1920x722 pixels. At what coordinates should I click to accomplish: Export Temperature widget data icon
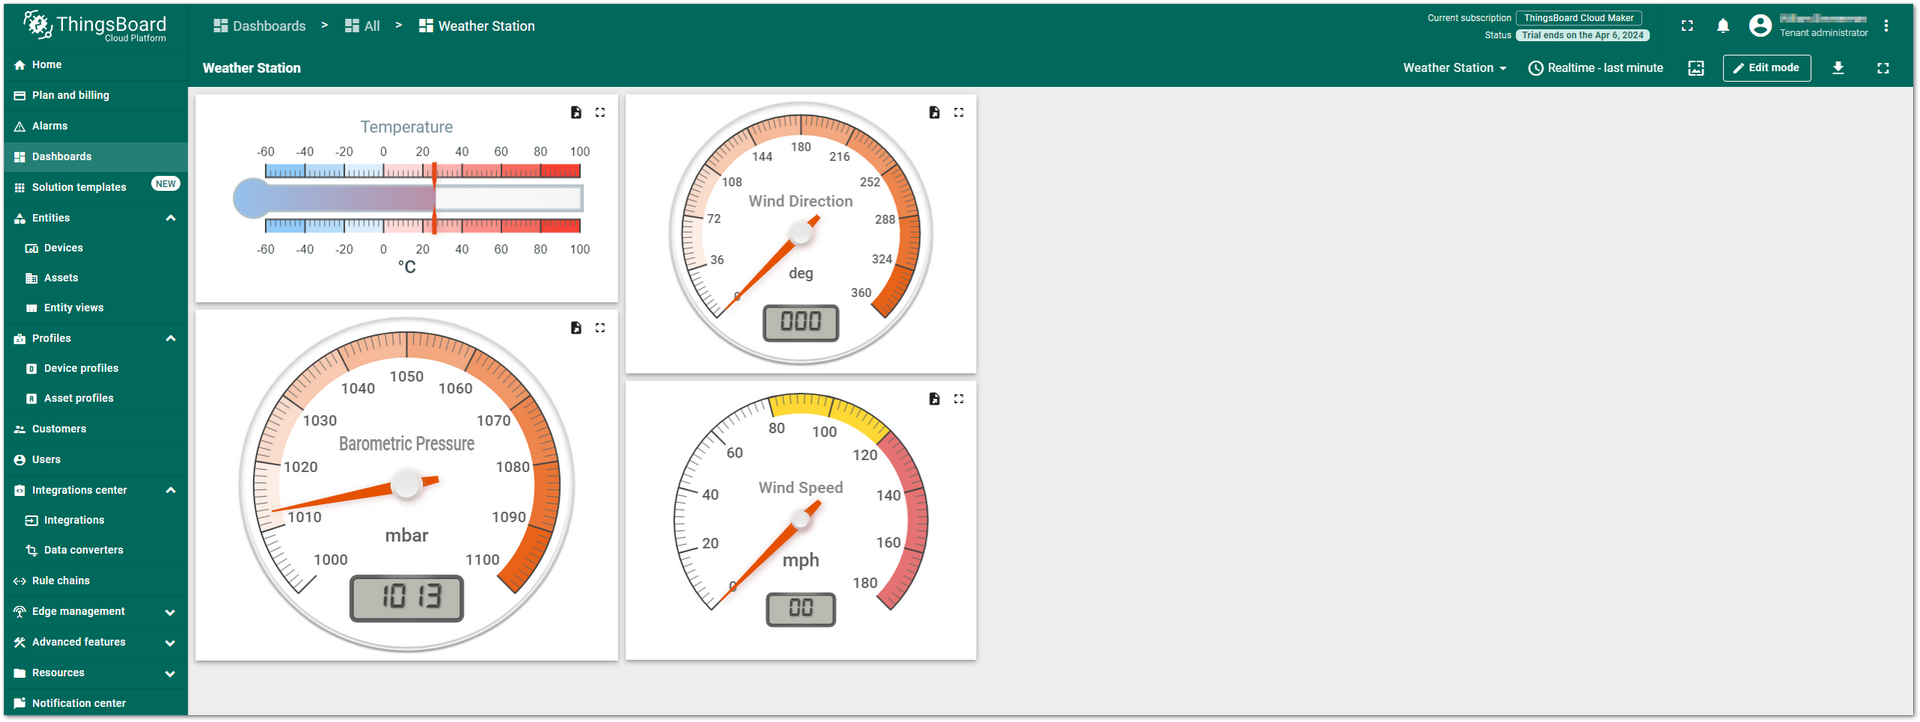click(x=576, y=113)
